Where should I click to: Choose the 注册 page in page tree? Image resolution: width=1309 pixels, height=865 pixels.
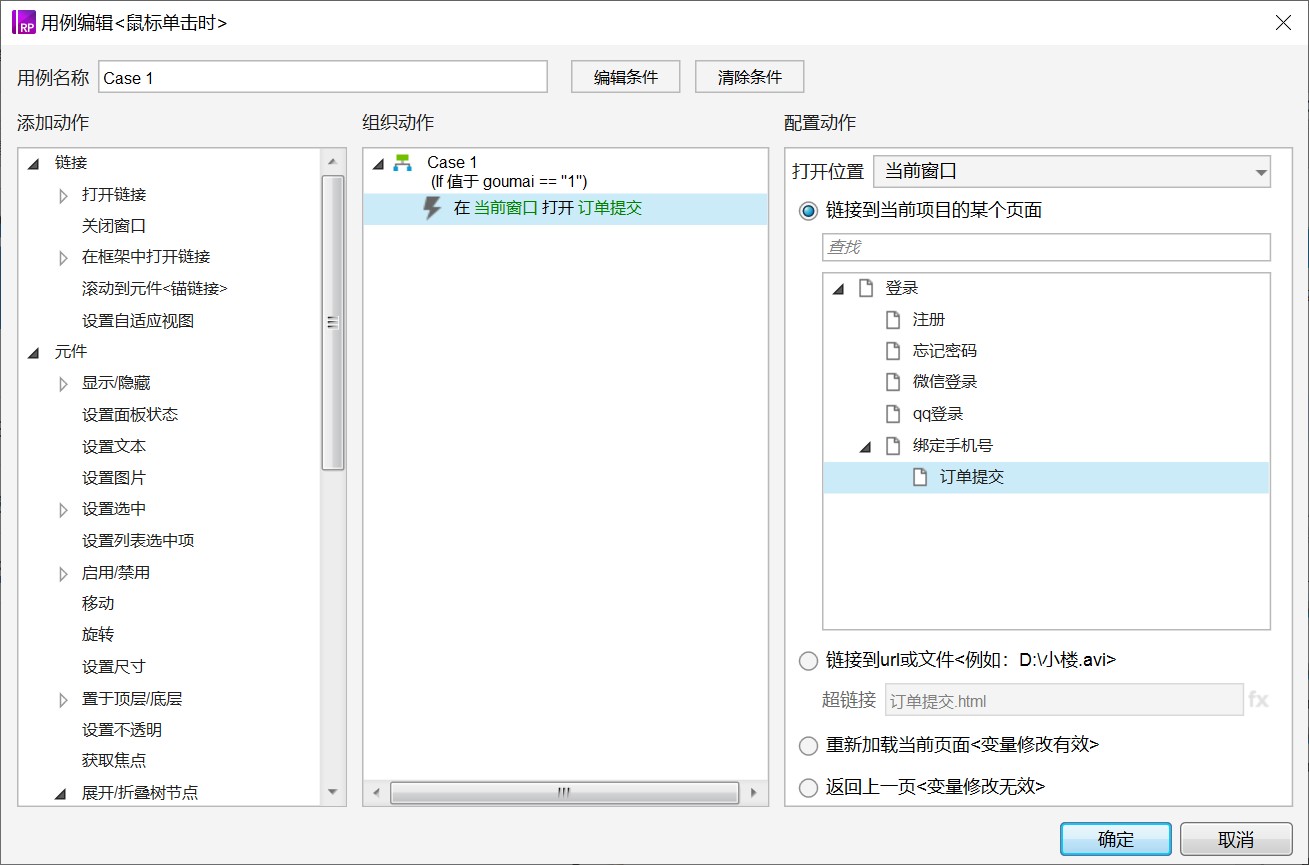click(x=929, y=320)
